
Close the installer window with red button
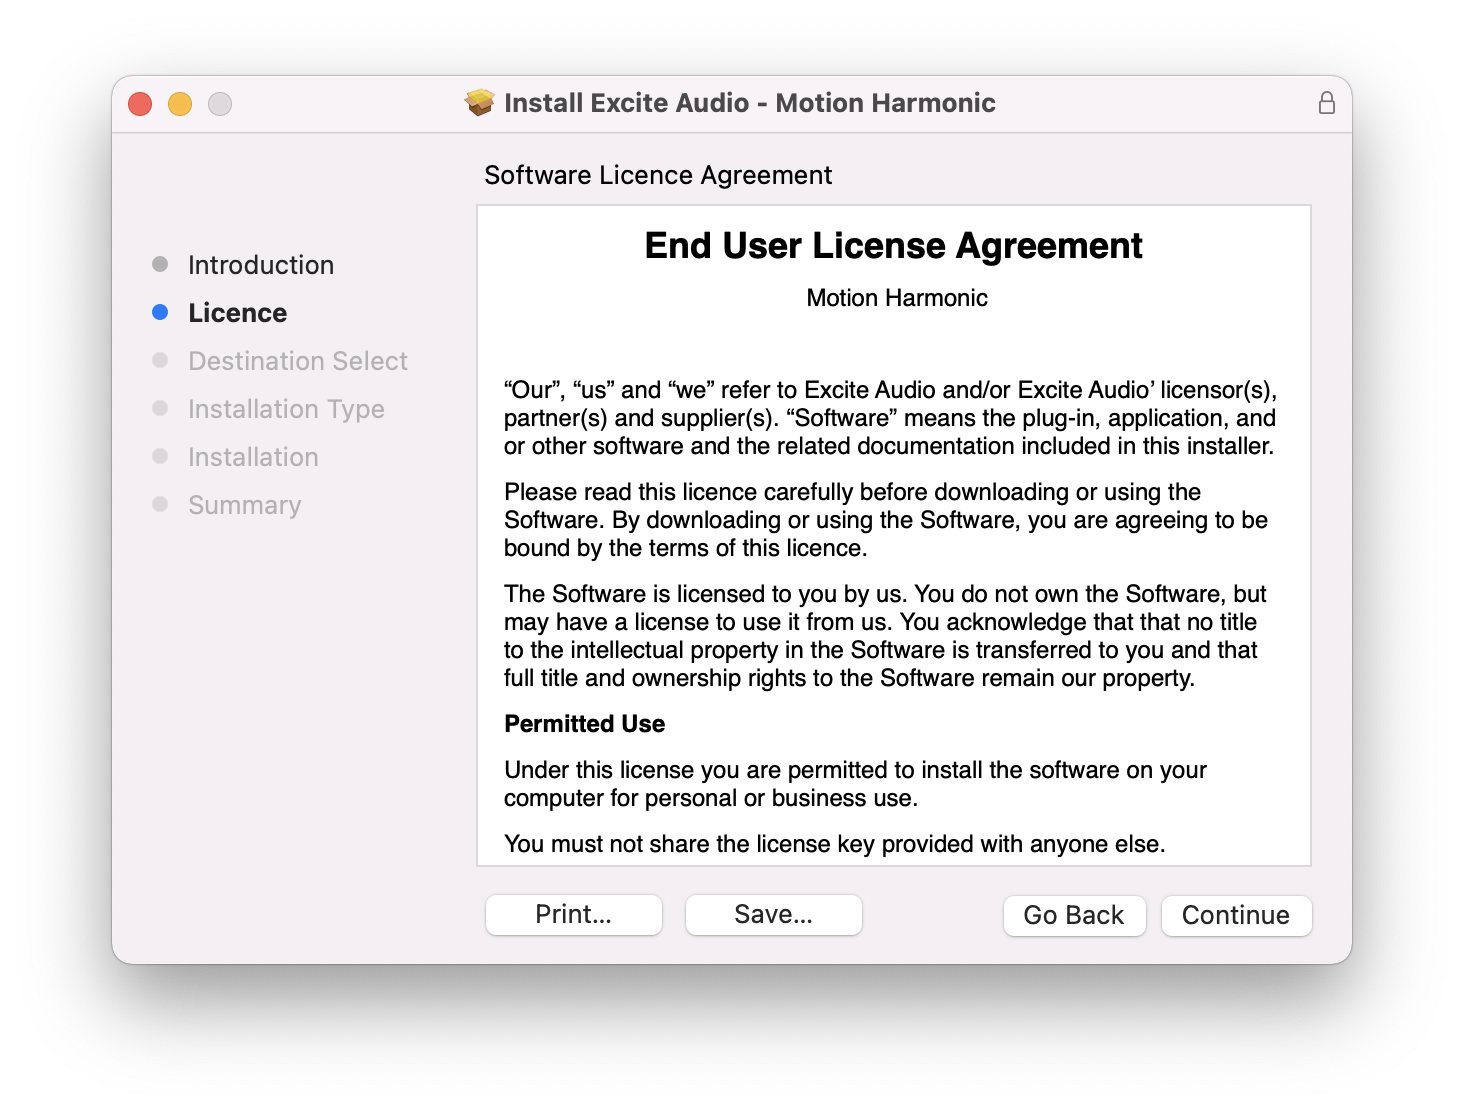pyautogui.click(x=140, y=104)
